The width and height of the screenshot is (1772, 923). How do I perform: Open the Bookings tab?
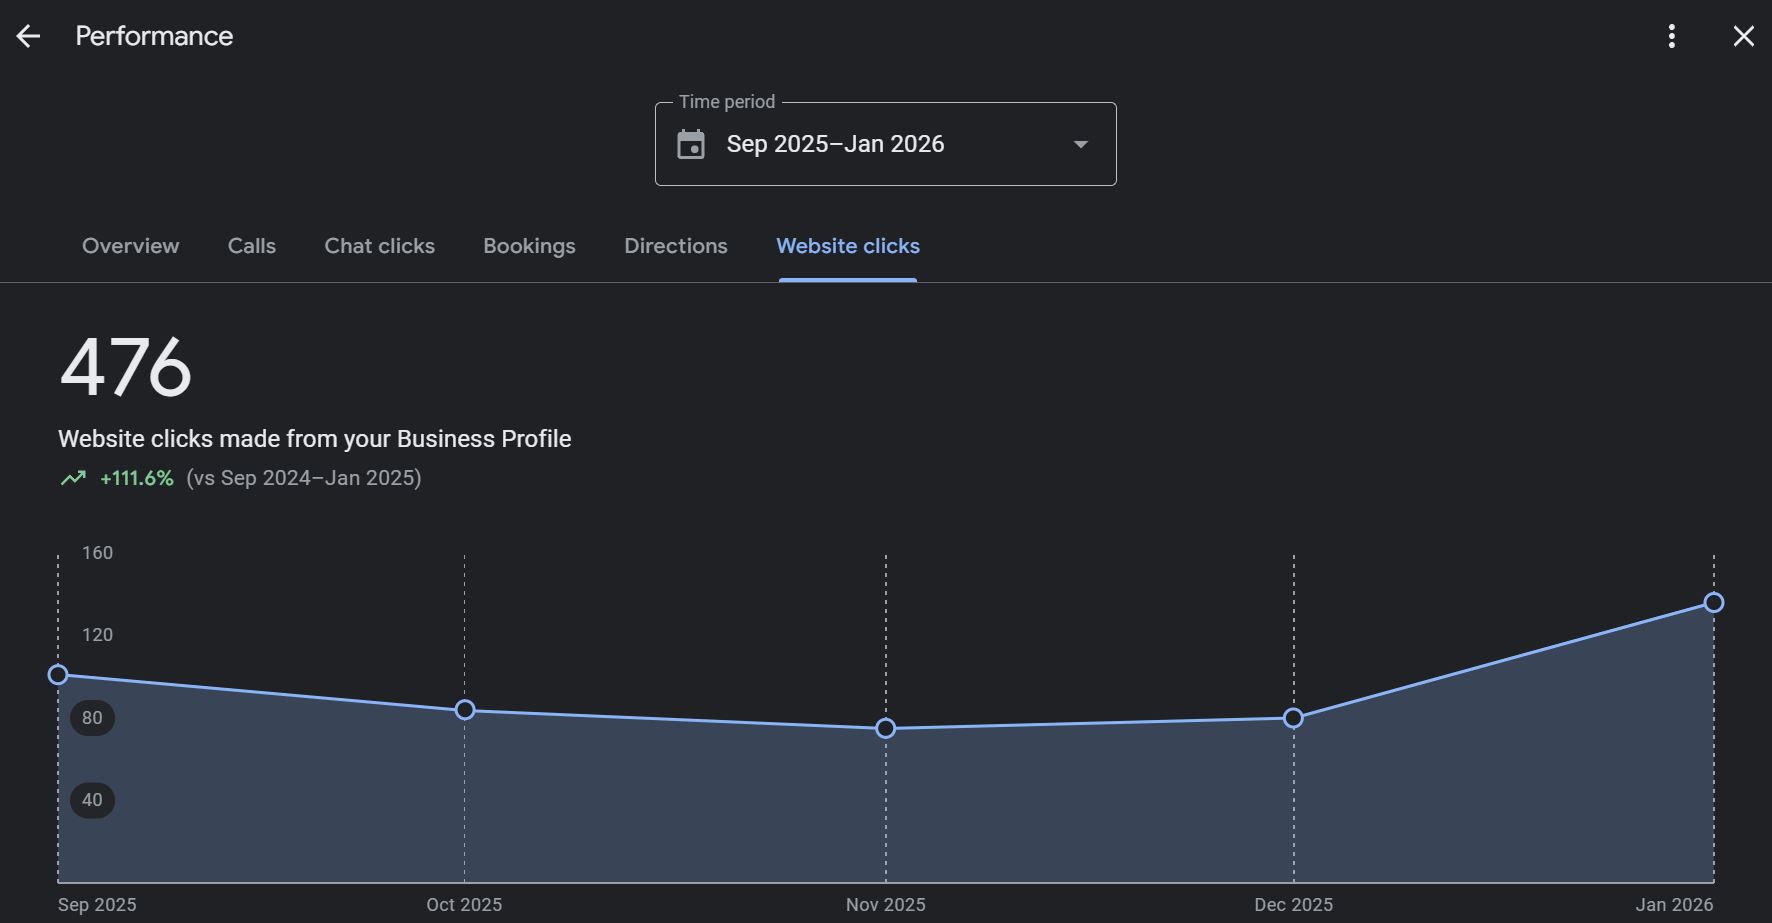[x=529, y=246]
